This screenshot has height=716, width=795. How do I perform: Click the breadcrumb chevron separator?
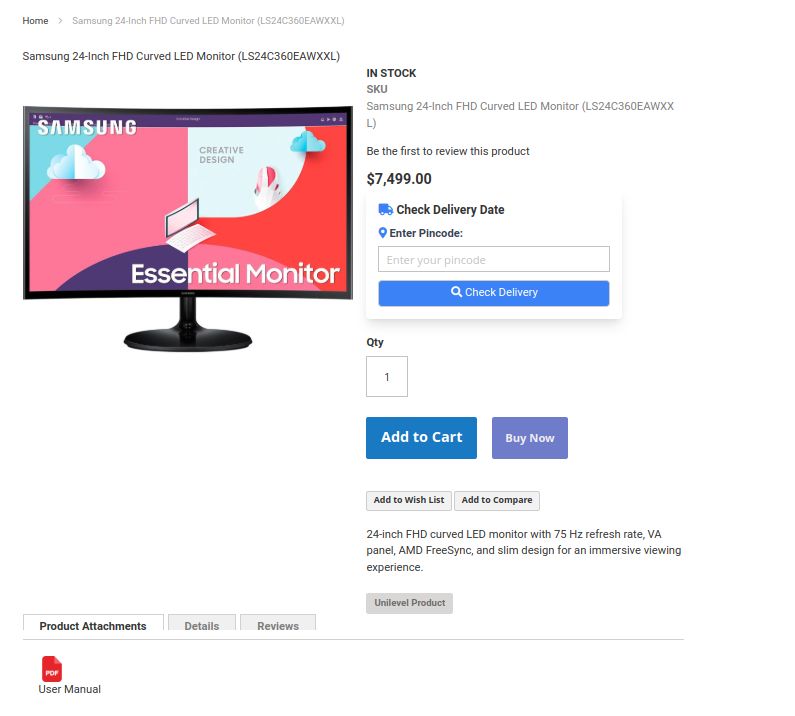[60, 21]
